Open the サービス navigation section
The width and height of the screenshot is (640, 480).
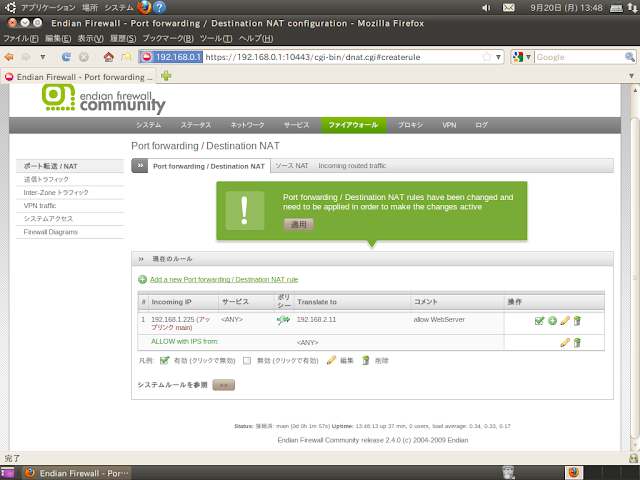297,125
